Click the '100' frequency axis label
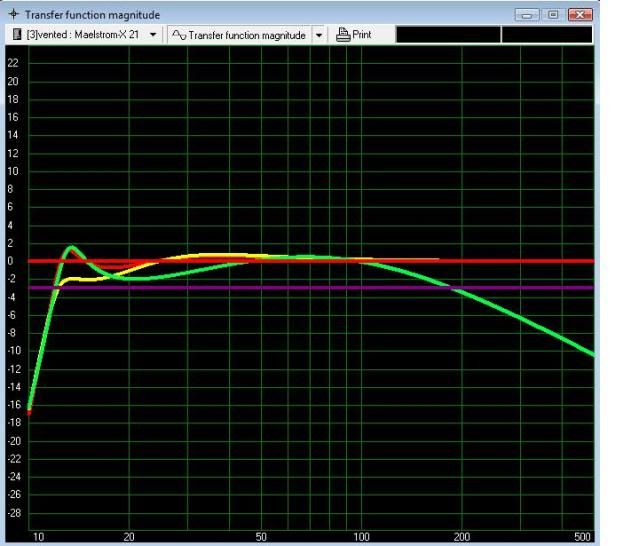This screenshot has height=546, width=639. tap(361, 537)
